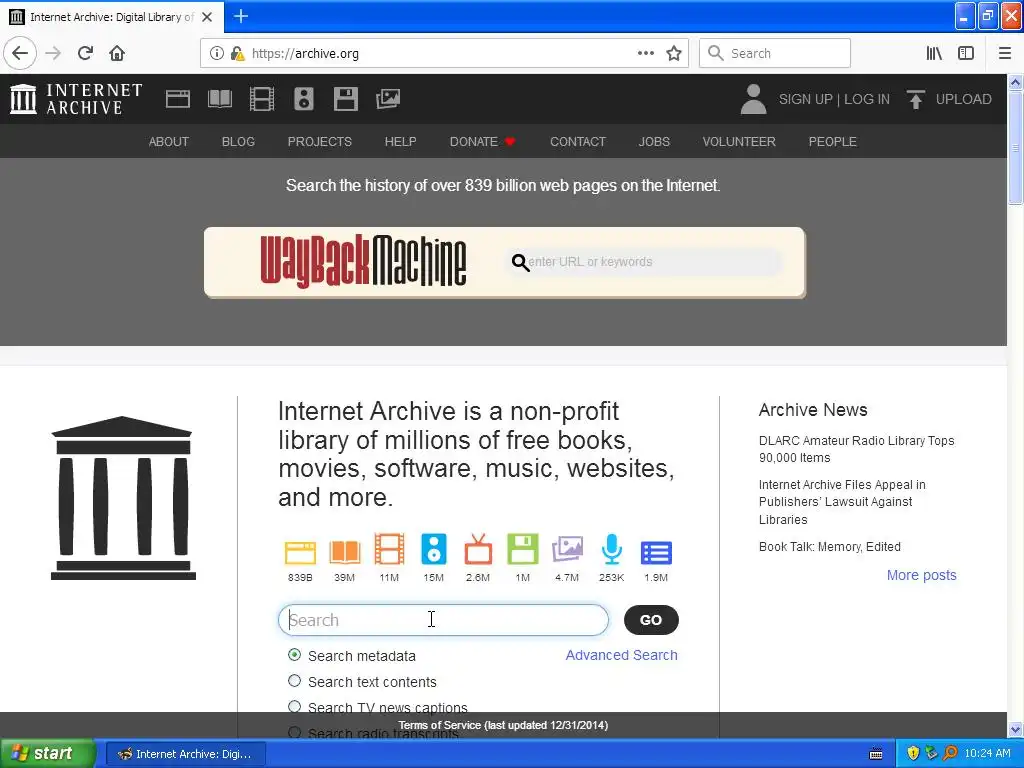Open the Firefox hamburger menu
The image size is (1024, 768).
point(1005,53)
